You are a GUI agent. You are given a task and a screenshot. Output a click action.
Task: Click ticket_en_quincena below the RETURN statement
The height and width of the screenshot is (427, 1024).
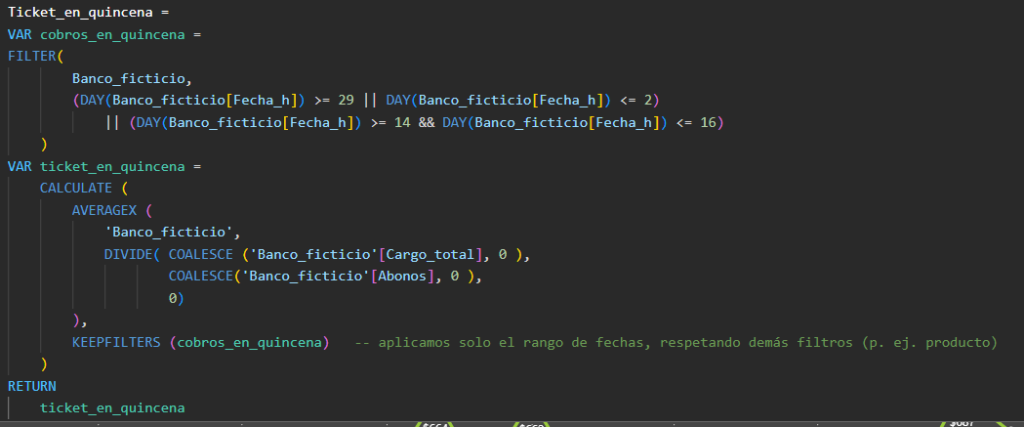click(x=112, y=408)
